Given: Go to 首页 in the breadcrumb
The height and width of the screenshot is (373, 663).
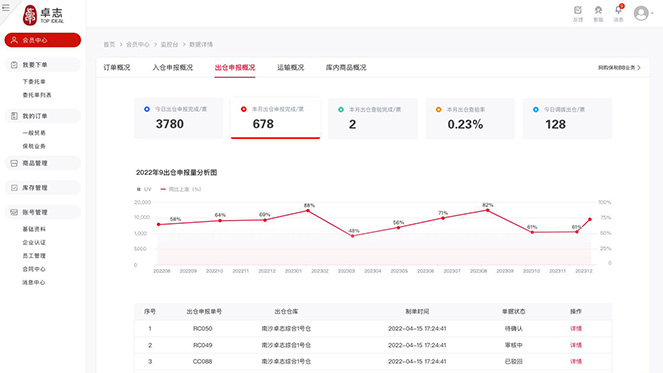Looking at the screenshot, I should (109, 44).
